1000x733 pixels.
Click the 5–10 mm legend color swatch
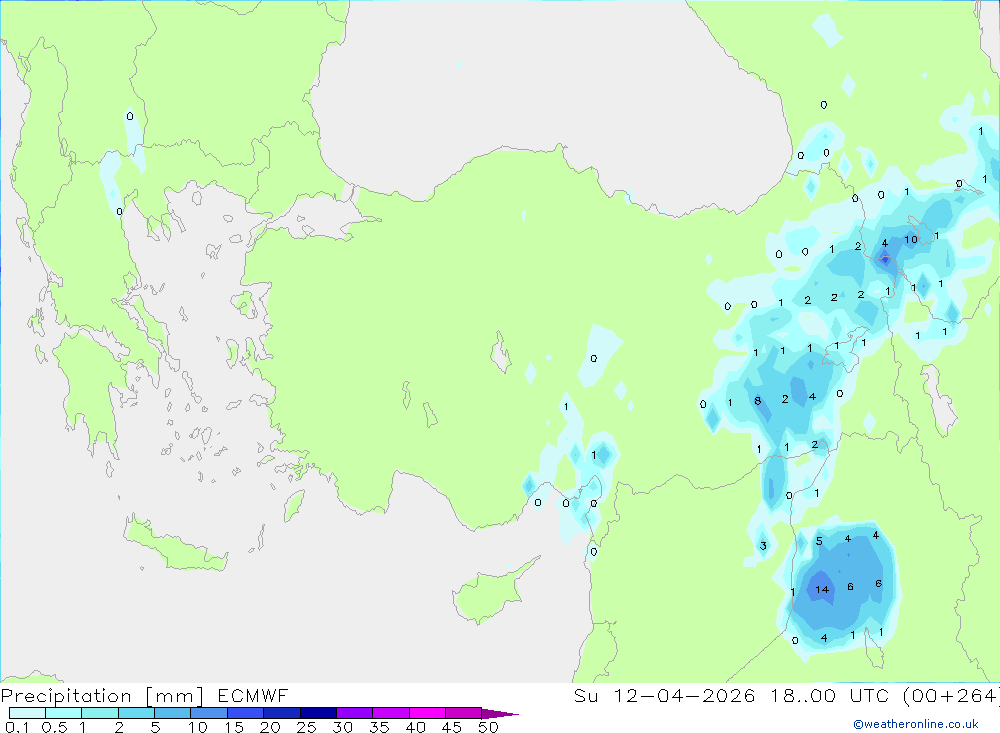172,713
